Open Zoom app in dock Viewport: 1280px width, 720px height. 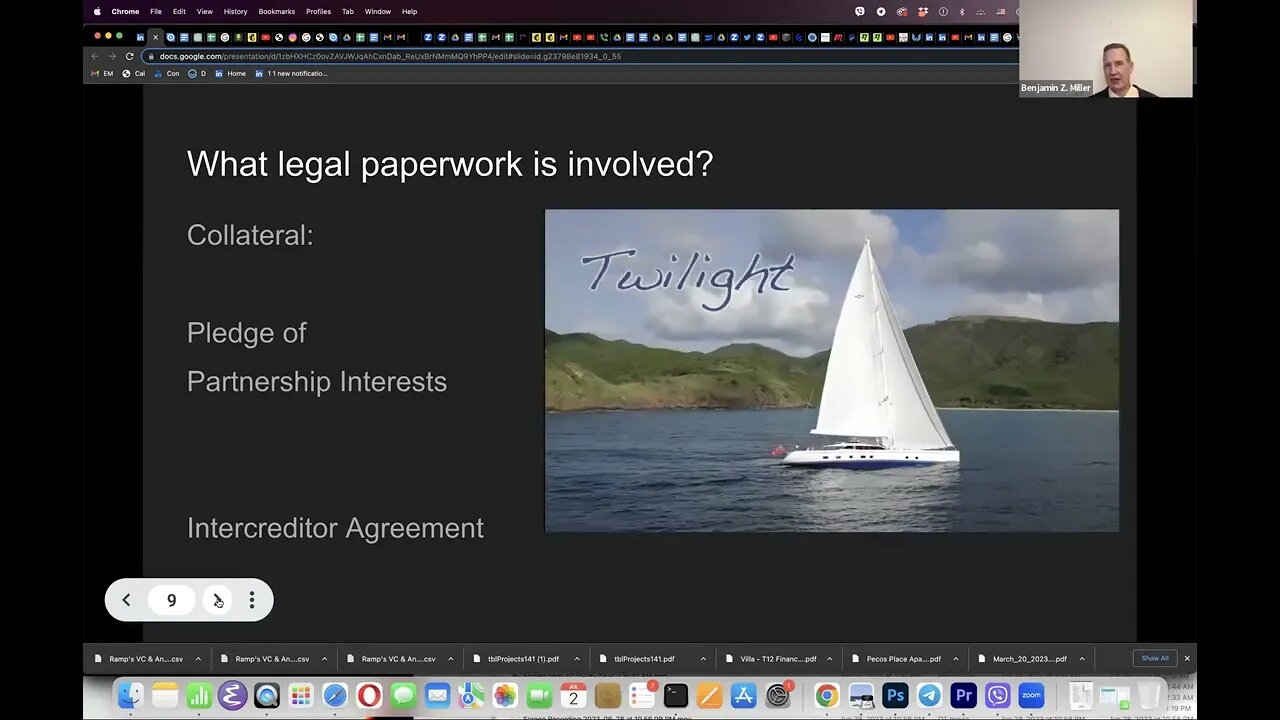click(1031, 695)
